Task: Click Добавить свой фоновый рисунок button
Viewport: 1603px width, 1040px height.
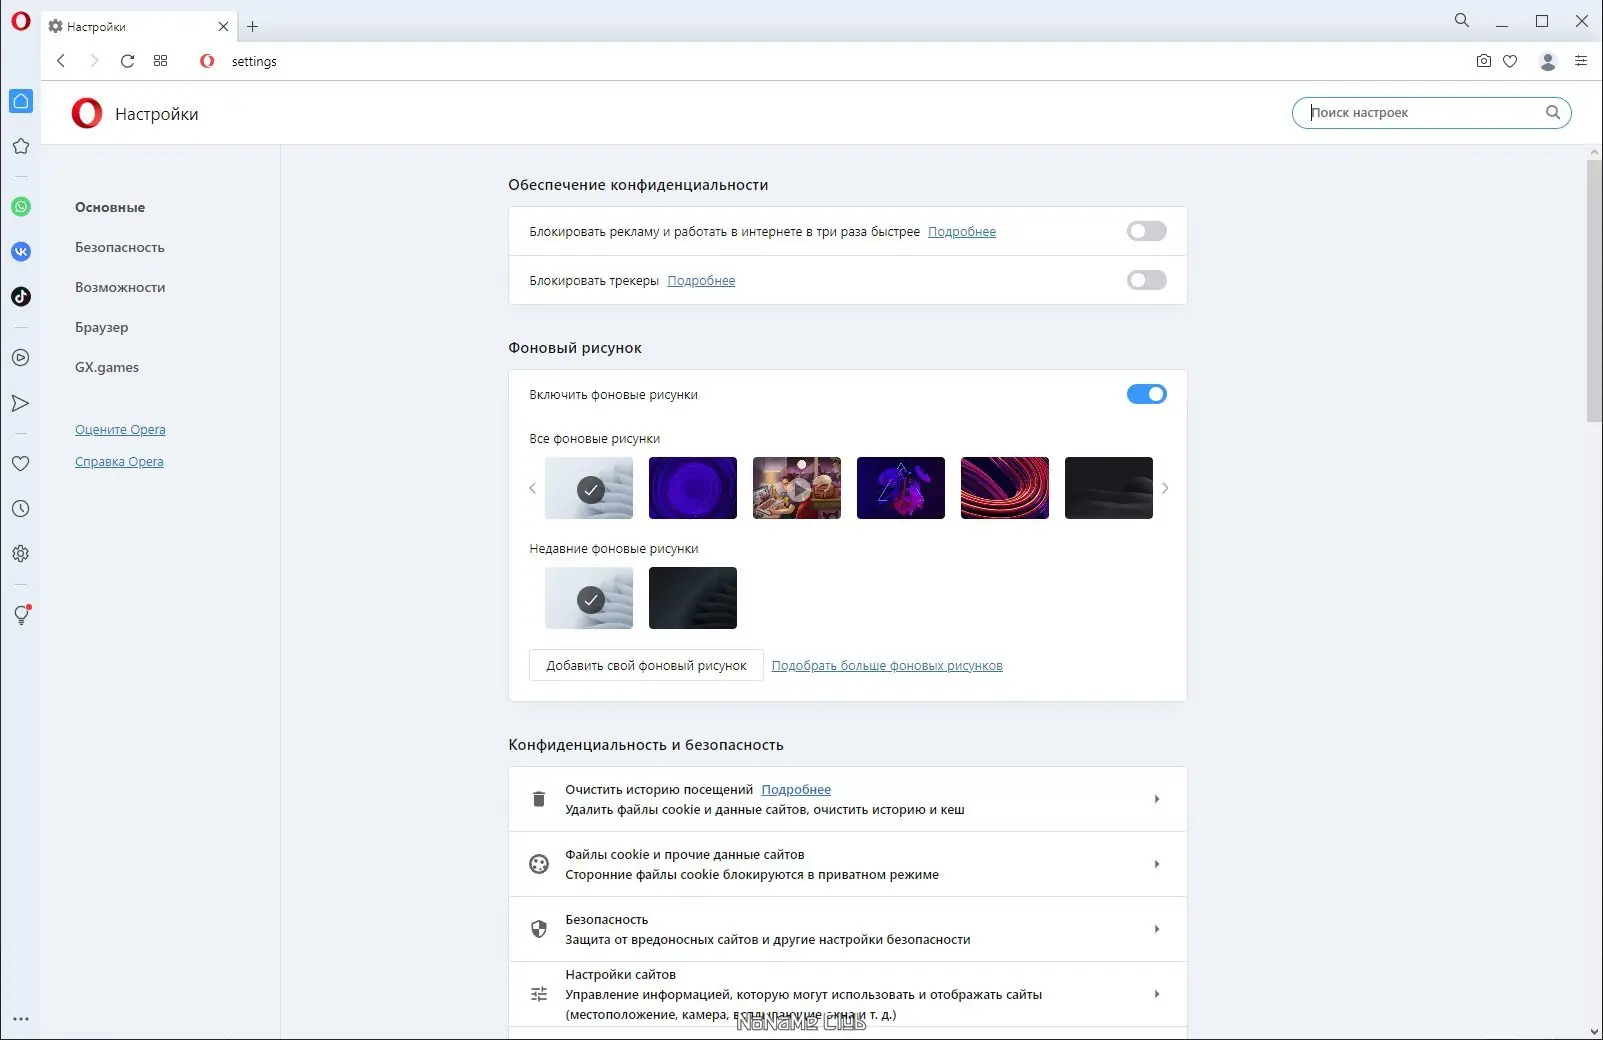Action: (645, 665)
